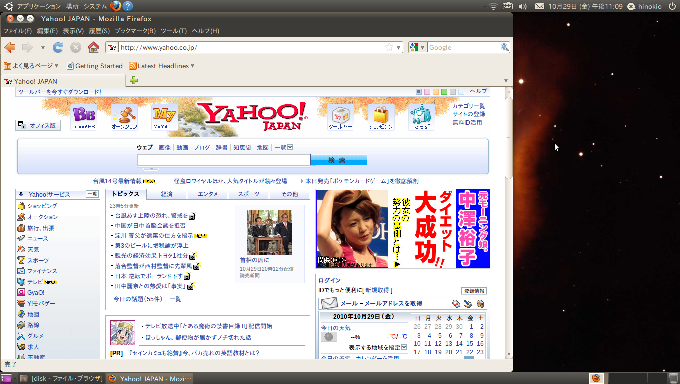The image size is (680, 384).
Task: Open the Yahoo BB icon in header
Action: coord(84,117)
